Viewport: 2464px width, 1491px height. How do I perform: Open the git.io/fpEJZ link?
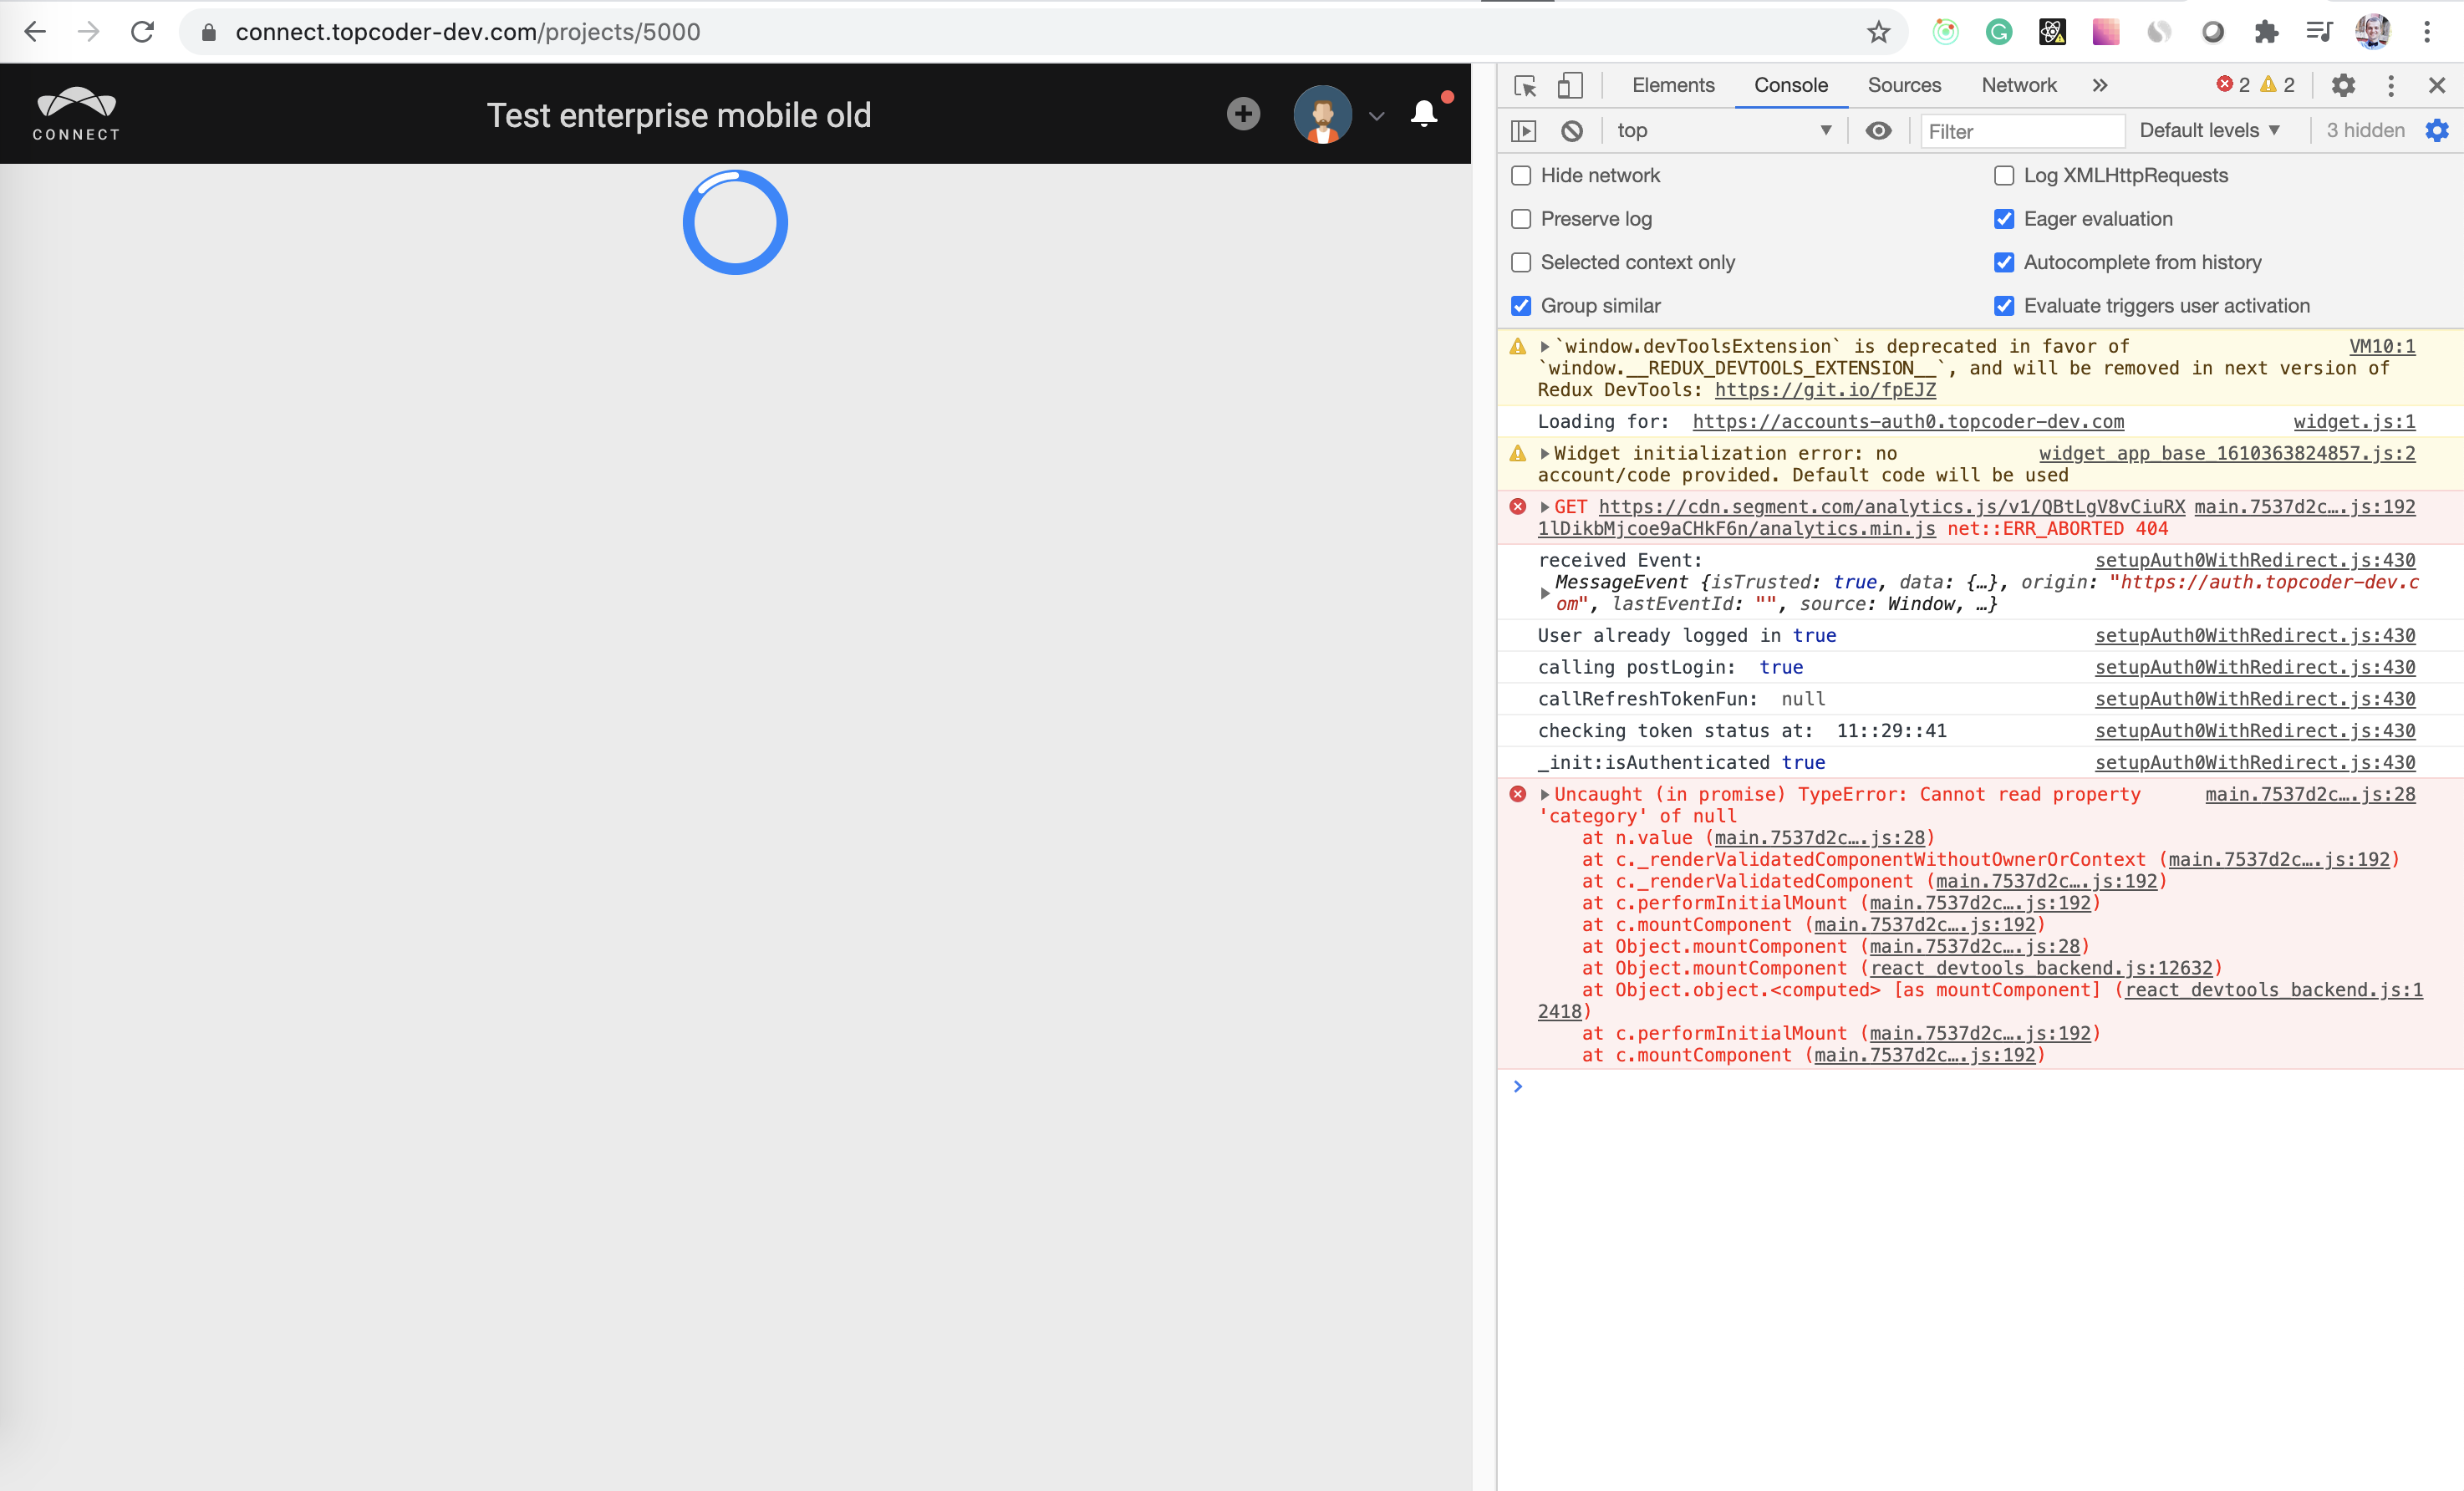point(1825,390)
